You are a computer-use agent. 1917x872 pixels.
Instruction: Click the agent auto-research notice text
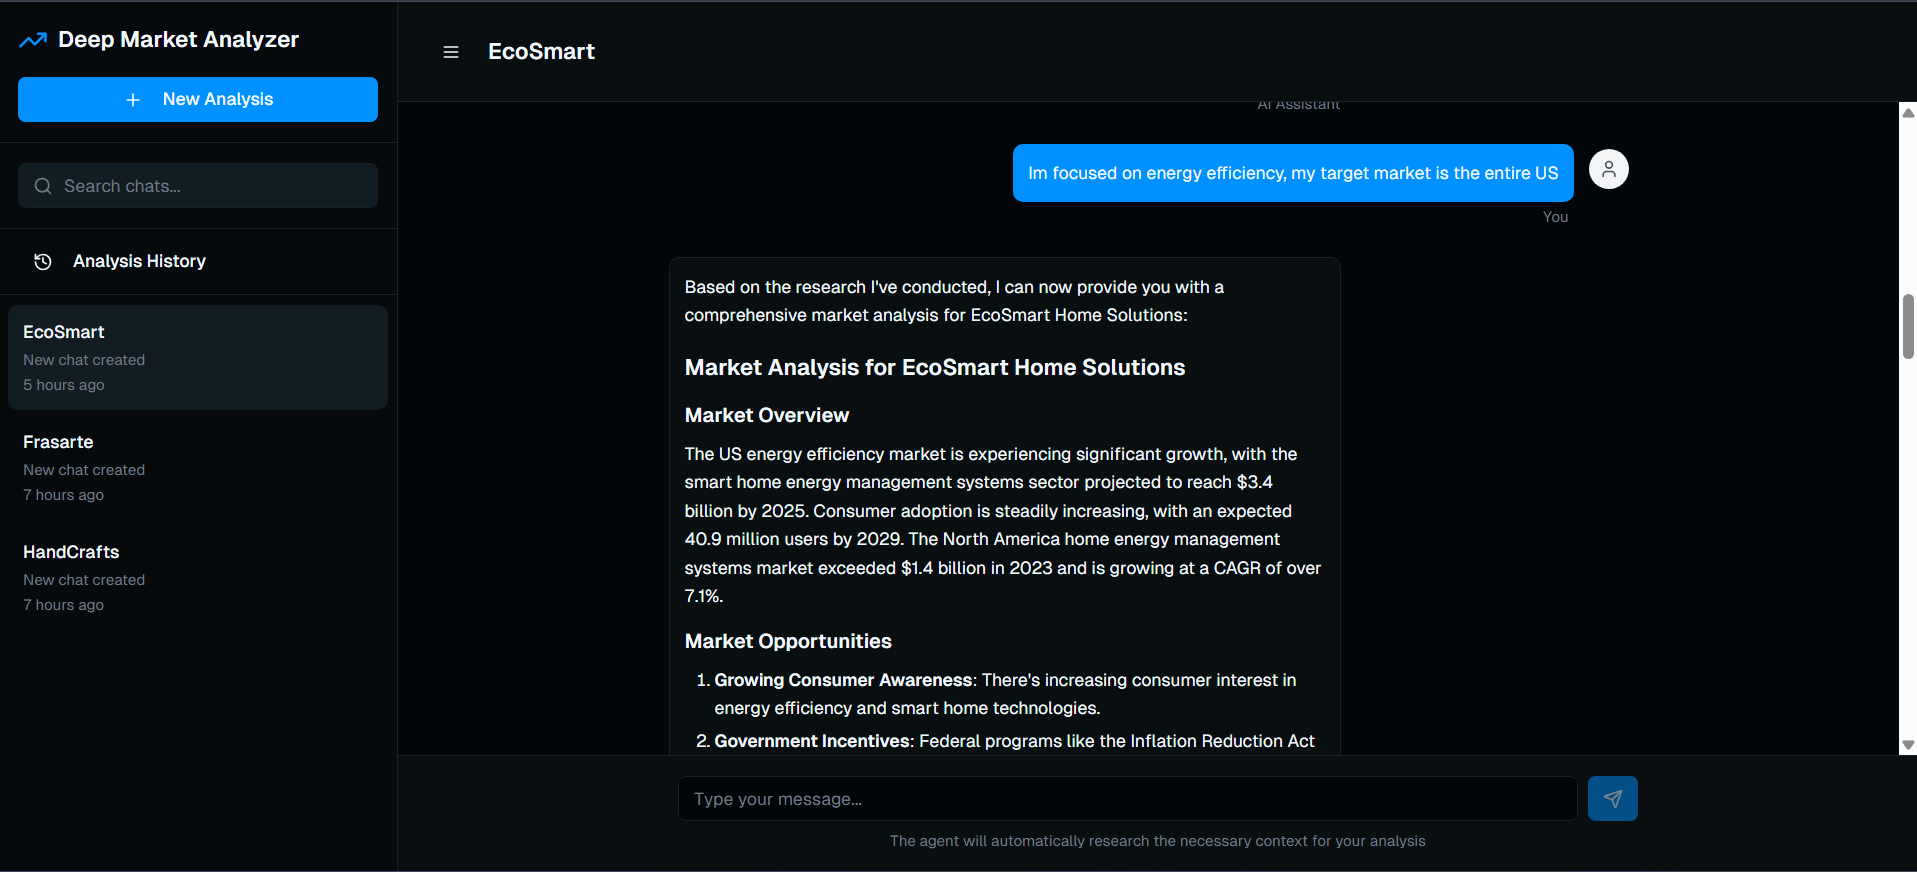(1157, 841)
